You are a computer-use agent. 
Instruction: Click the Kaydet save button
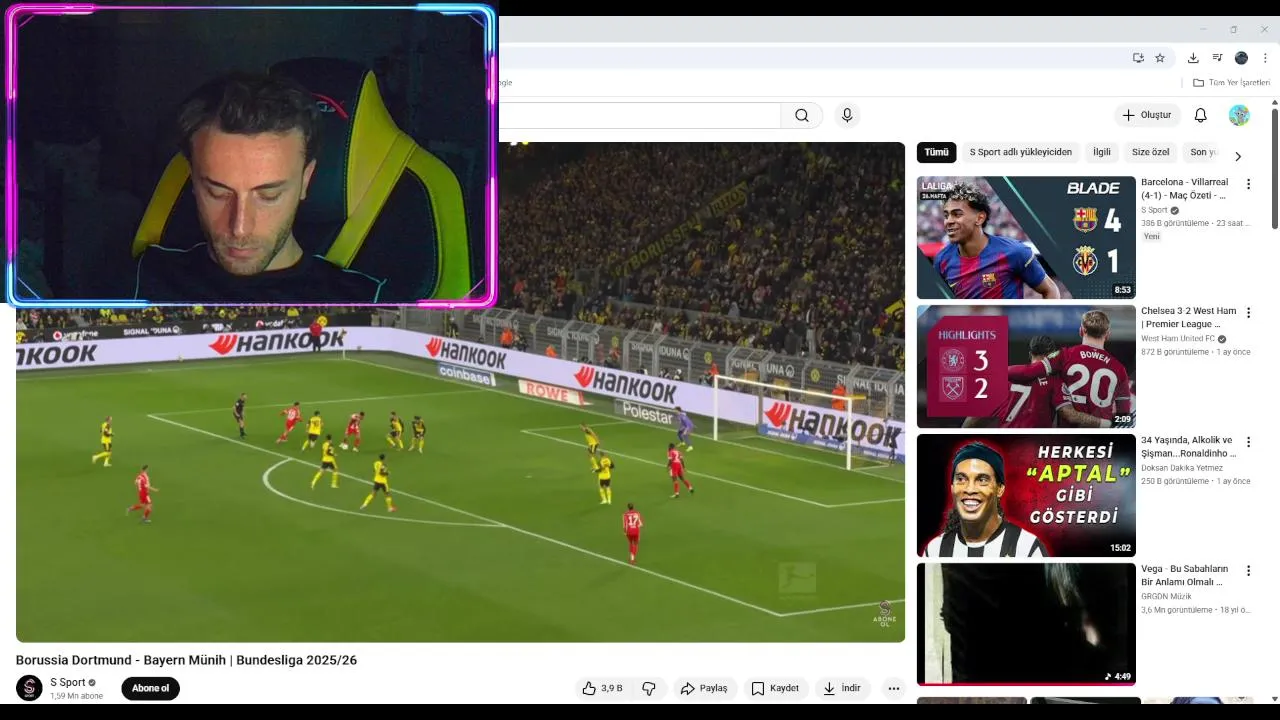pos(775,688)
